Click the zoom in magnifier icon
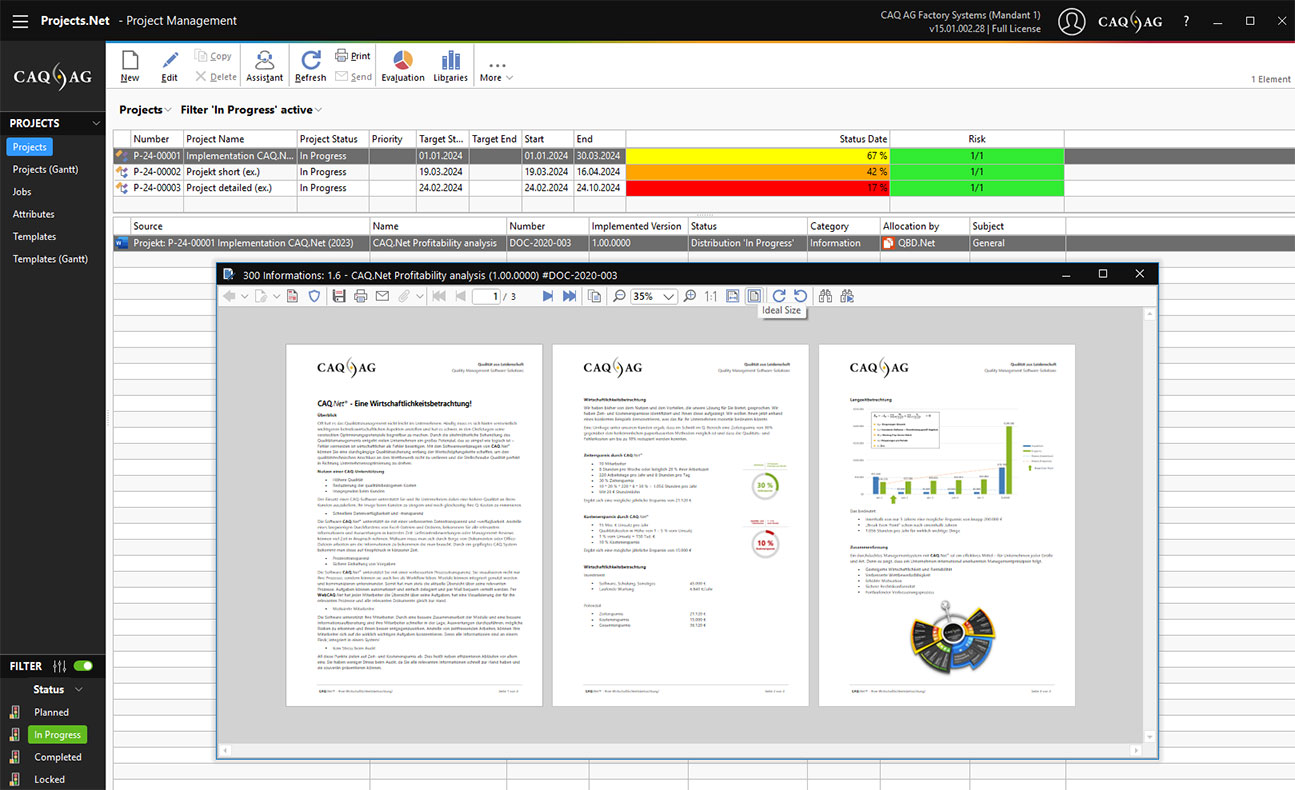 click(690, 296)
